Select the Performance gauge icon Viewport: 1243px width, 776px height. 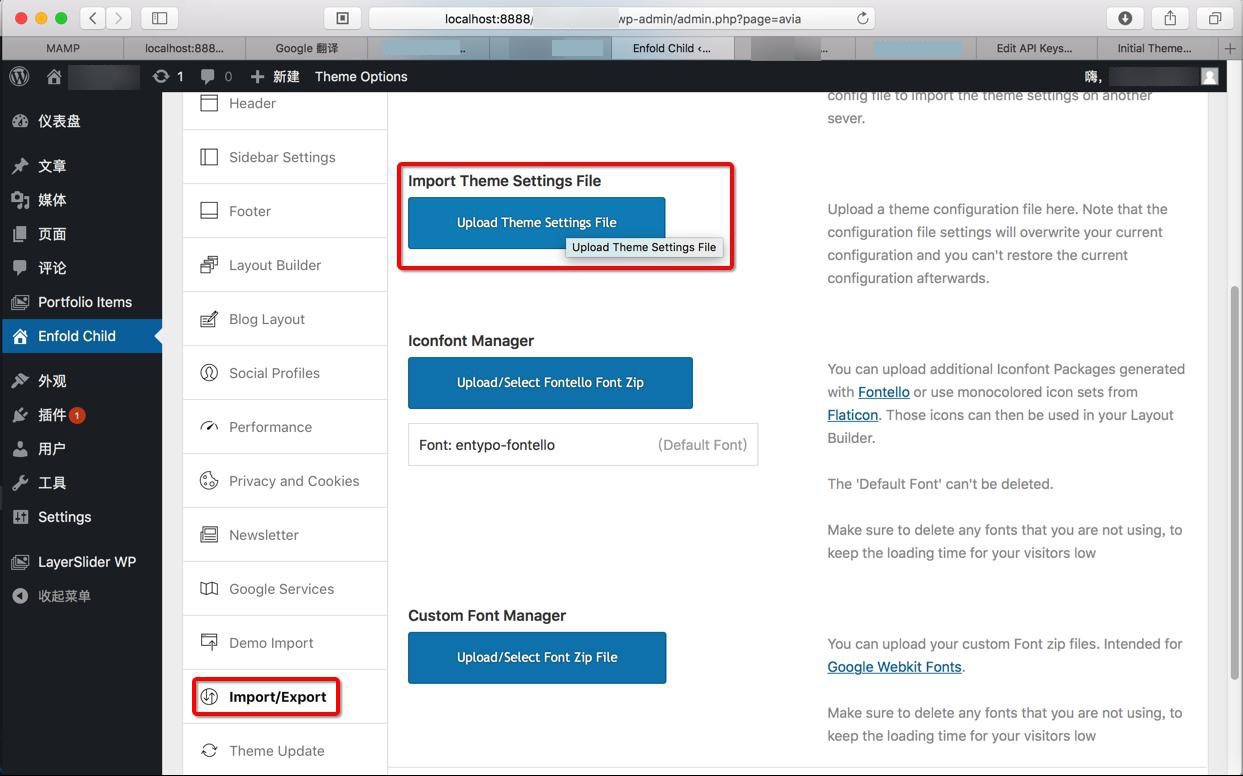click(209, 427)
